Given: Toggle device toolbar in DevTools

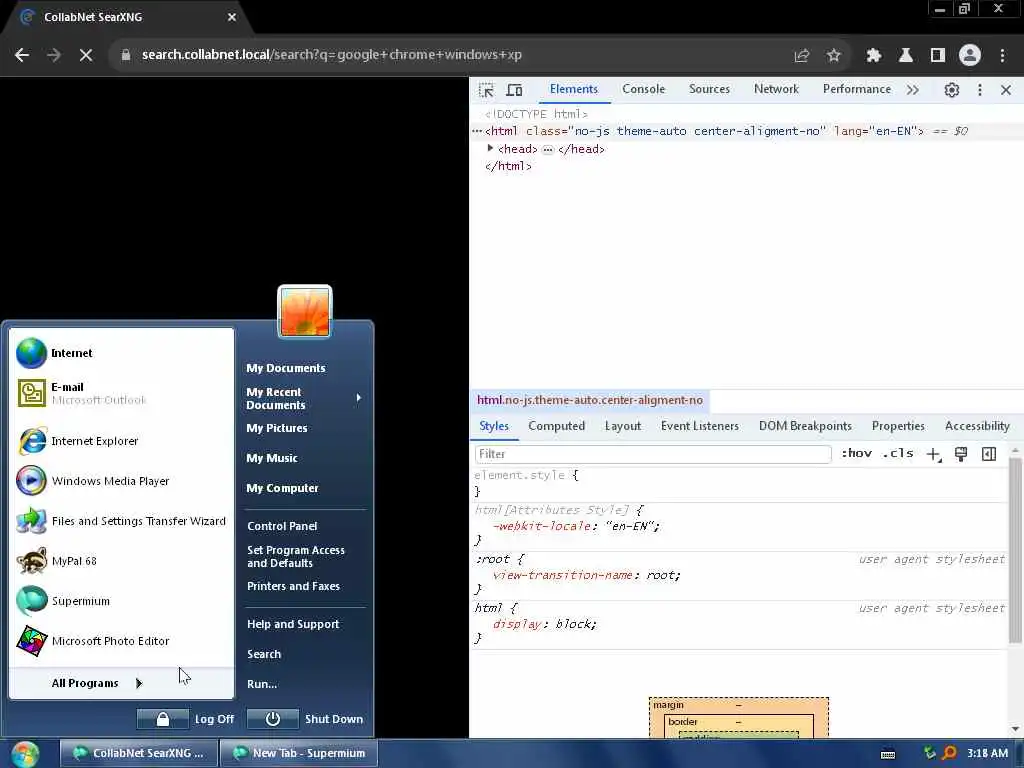Looking at the screenshot, I should pyautogui.click(x=515, y=90).
